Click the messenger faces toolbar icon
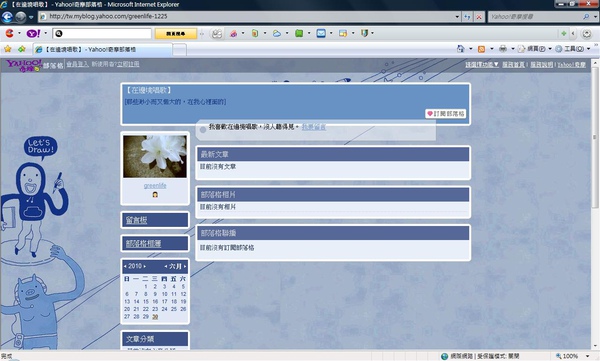Screen dimensions: 600x361 click(x=217, y=34)
